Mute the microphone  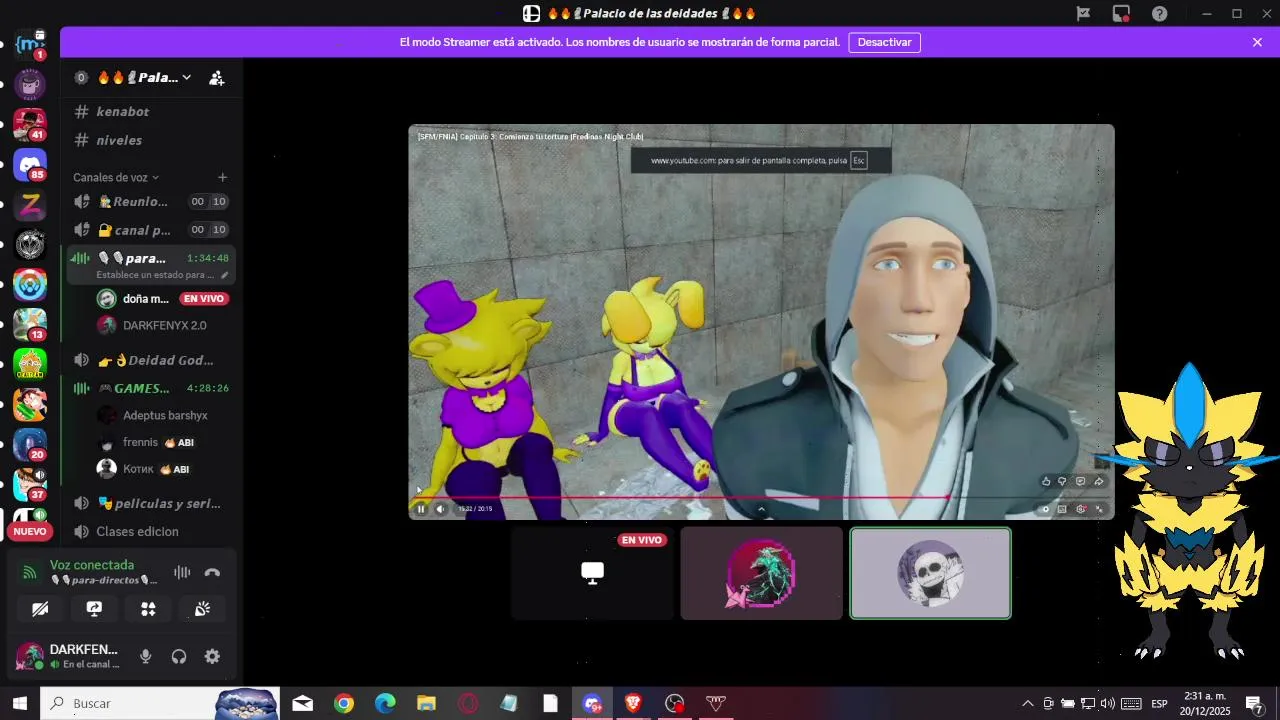[145, 657]
